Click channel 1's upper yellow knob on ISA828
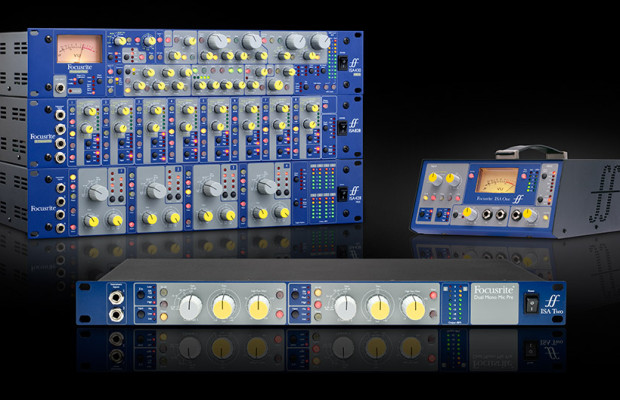This screenshot has width=620, height=400. click(89, 111)
